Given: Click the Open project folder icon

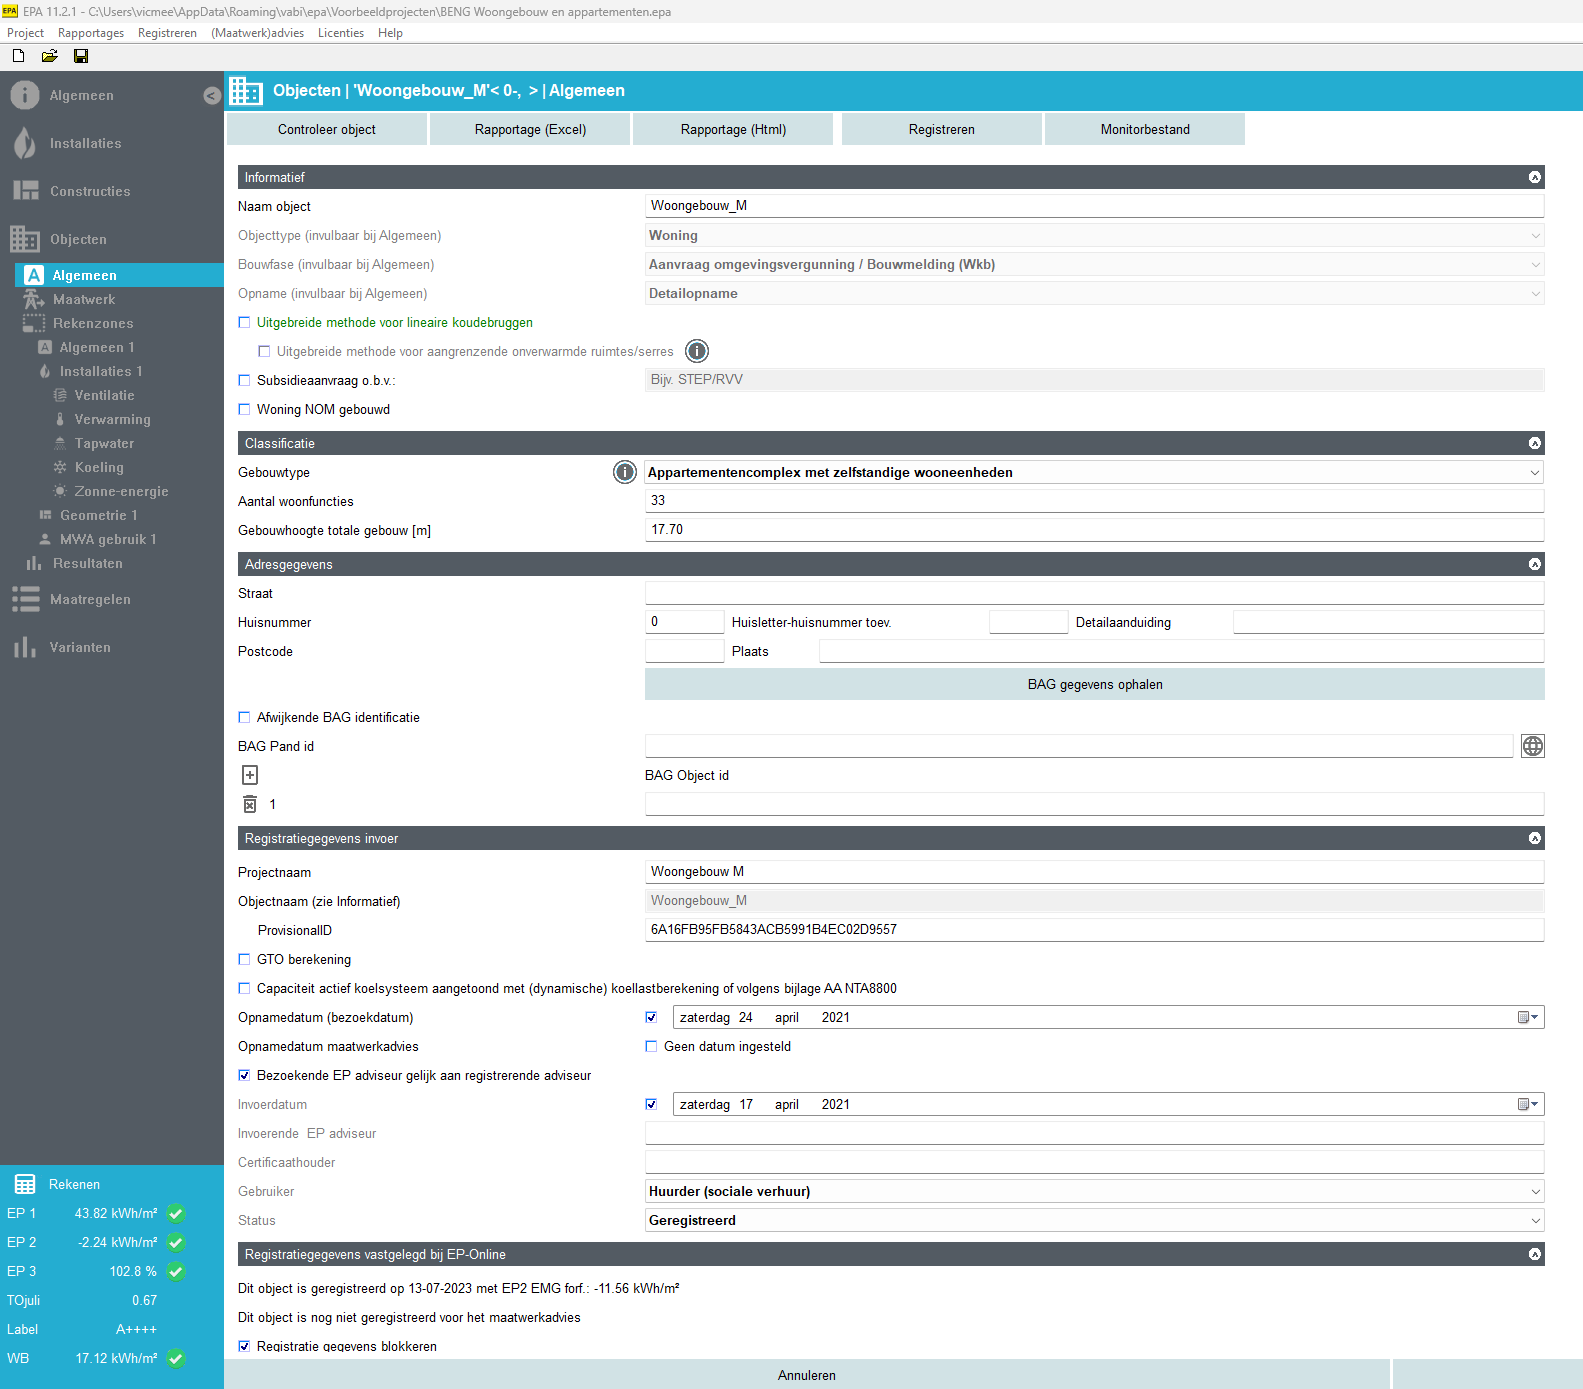Looking at the screenshot, I should (49, 56).
